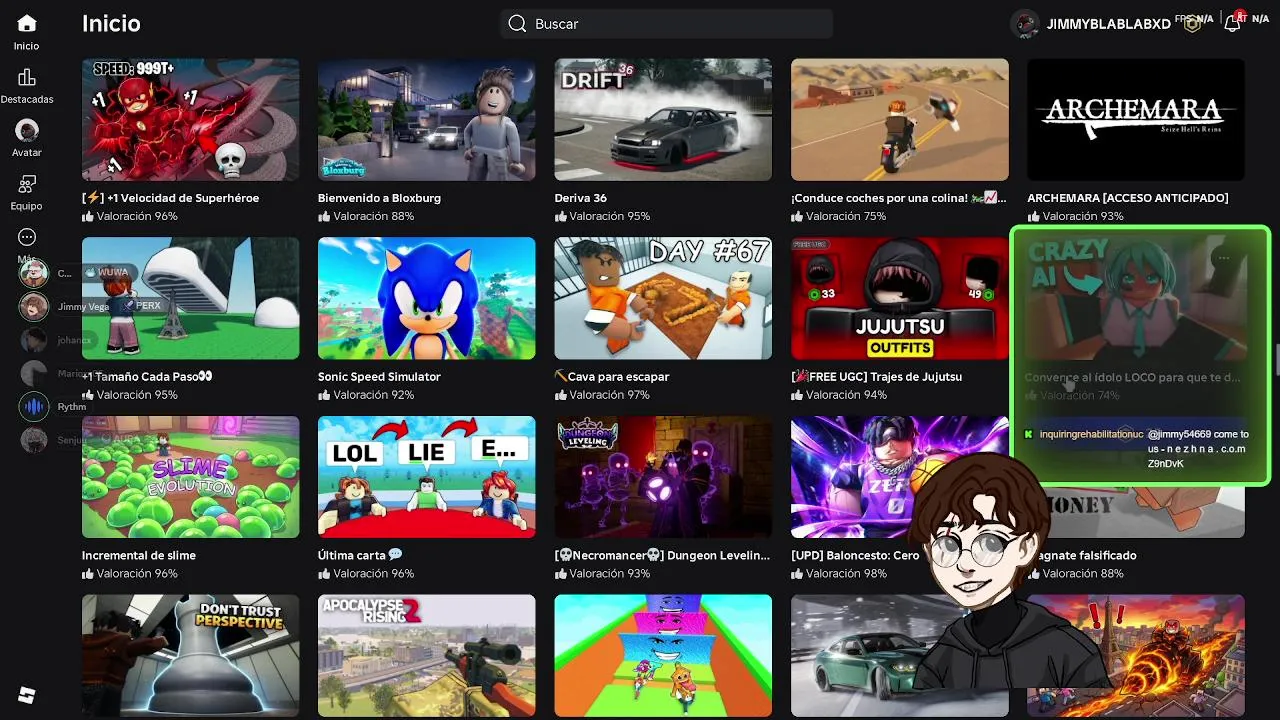Open the Bloxburg game thumbnail
Image resolution: width=1280 pixels, height=720 pixels.
(426, 120)
